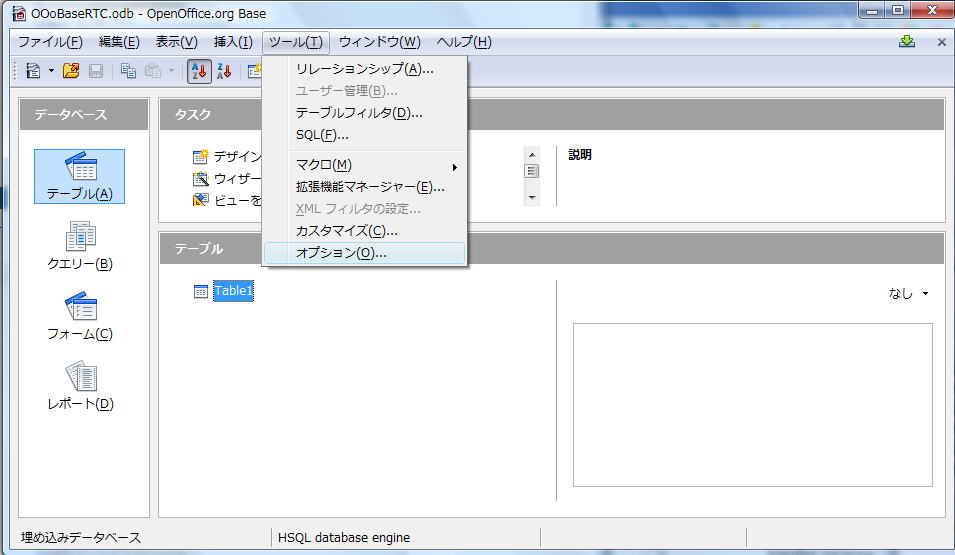The width and height of the screenshot is (955, 555).
Task: Choose SQL(F)... from the Tools menu
Action: pyautogui.click(x=364, y=135)
